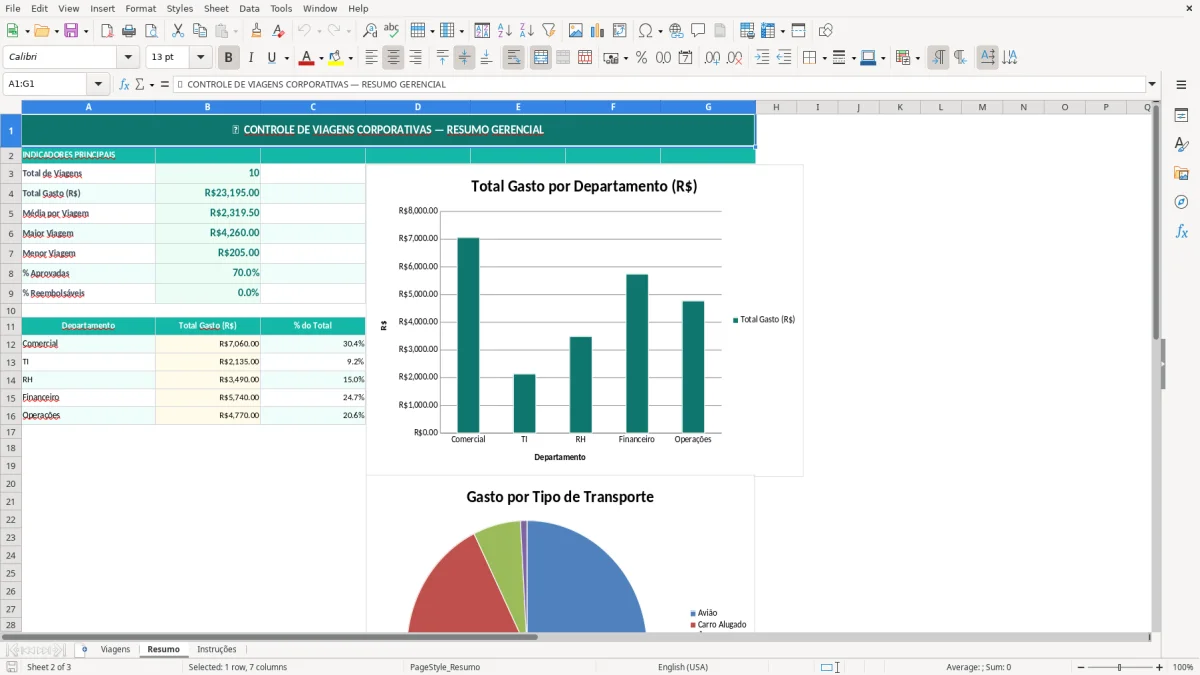This screenshot has width=1200, height=675.
Task: Open Find & Replace magnifier icon
Action: pos(369,31)
